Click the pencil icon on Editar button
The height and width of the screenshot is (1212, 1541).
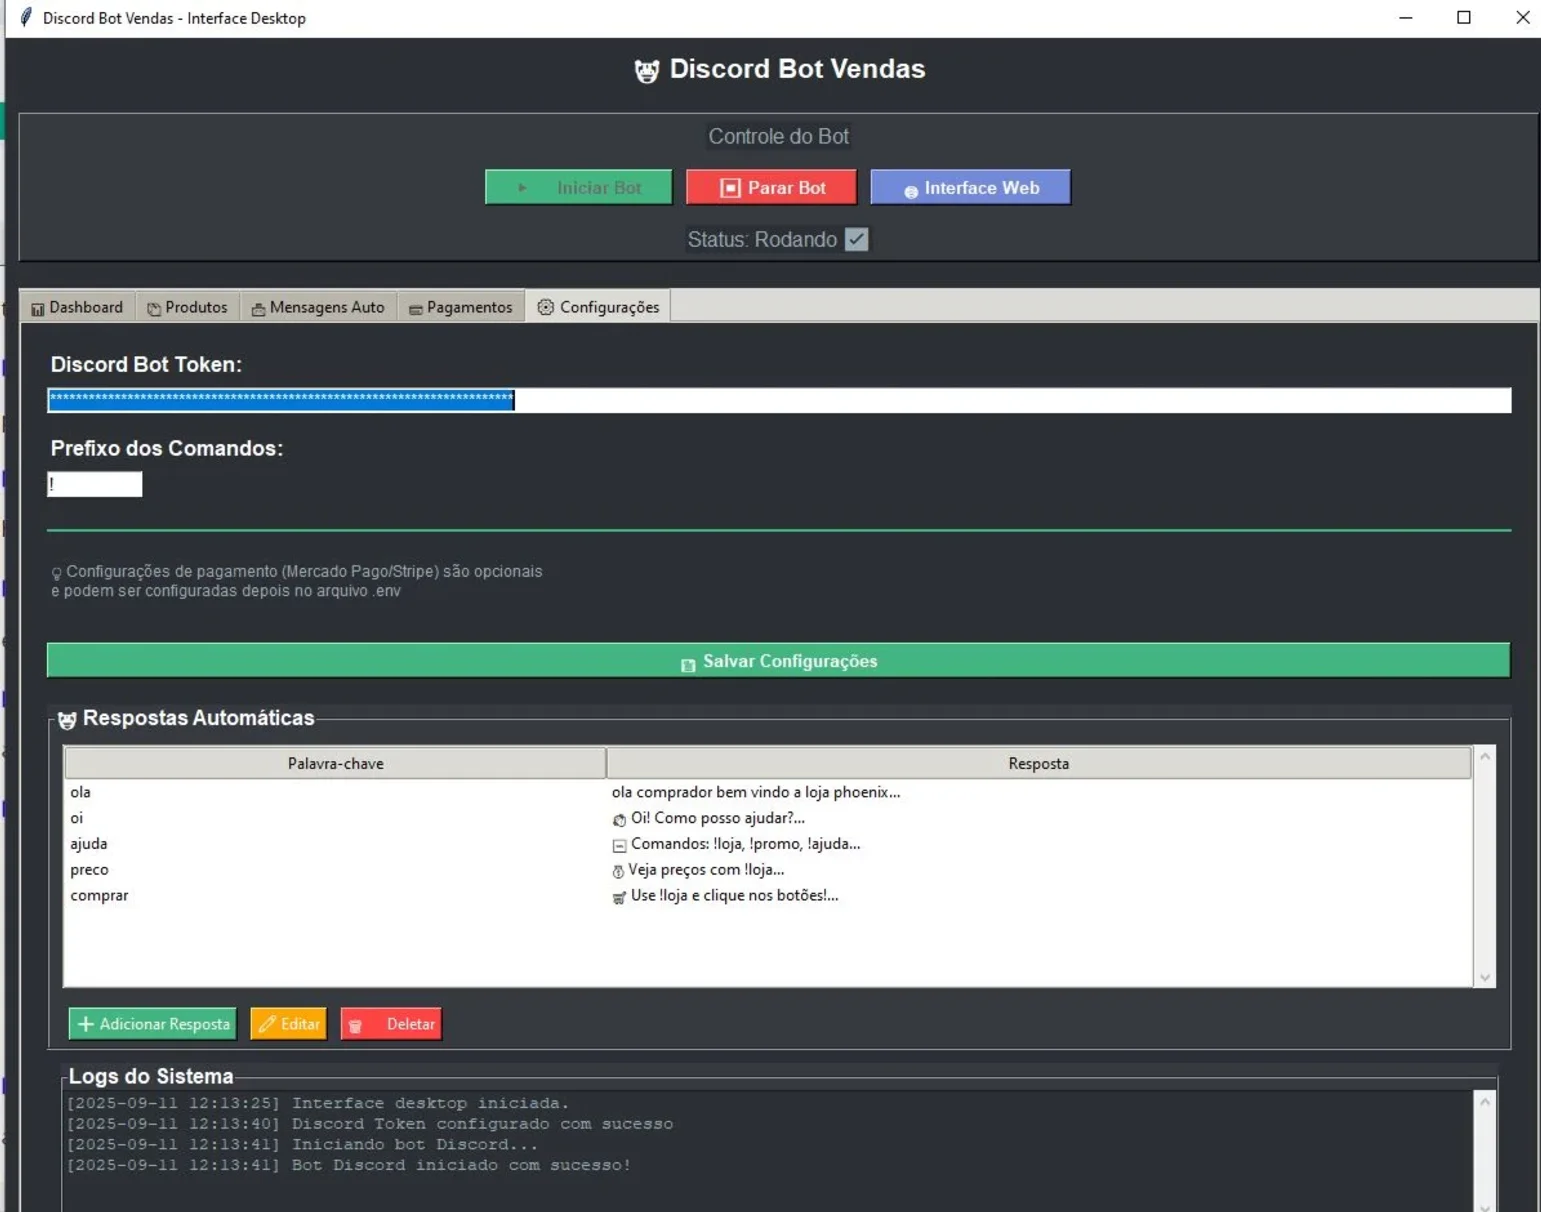tap(267, 1024)
